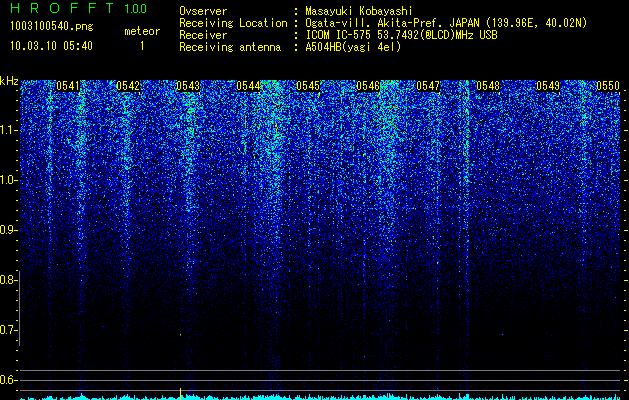This screenshot has height=400, width=629.
Task: Click the 0.6 kHz axis label
Action: (9, 380)
